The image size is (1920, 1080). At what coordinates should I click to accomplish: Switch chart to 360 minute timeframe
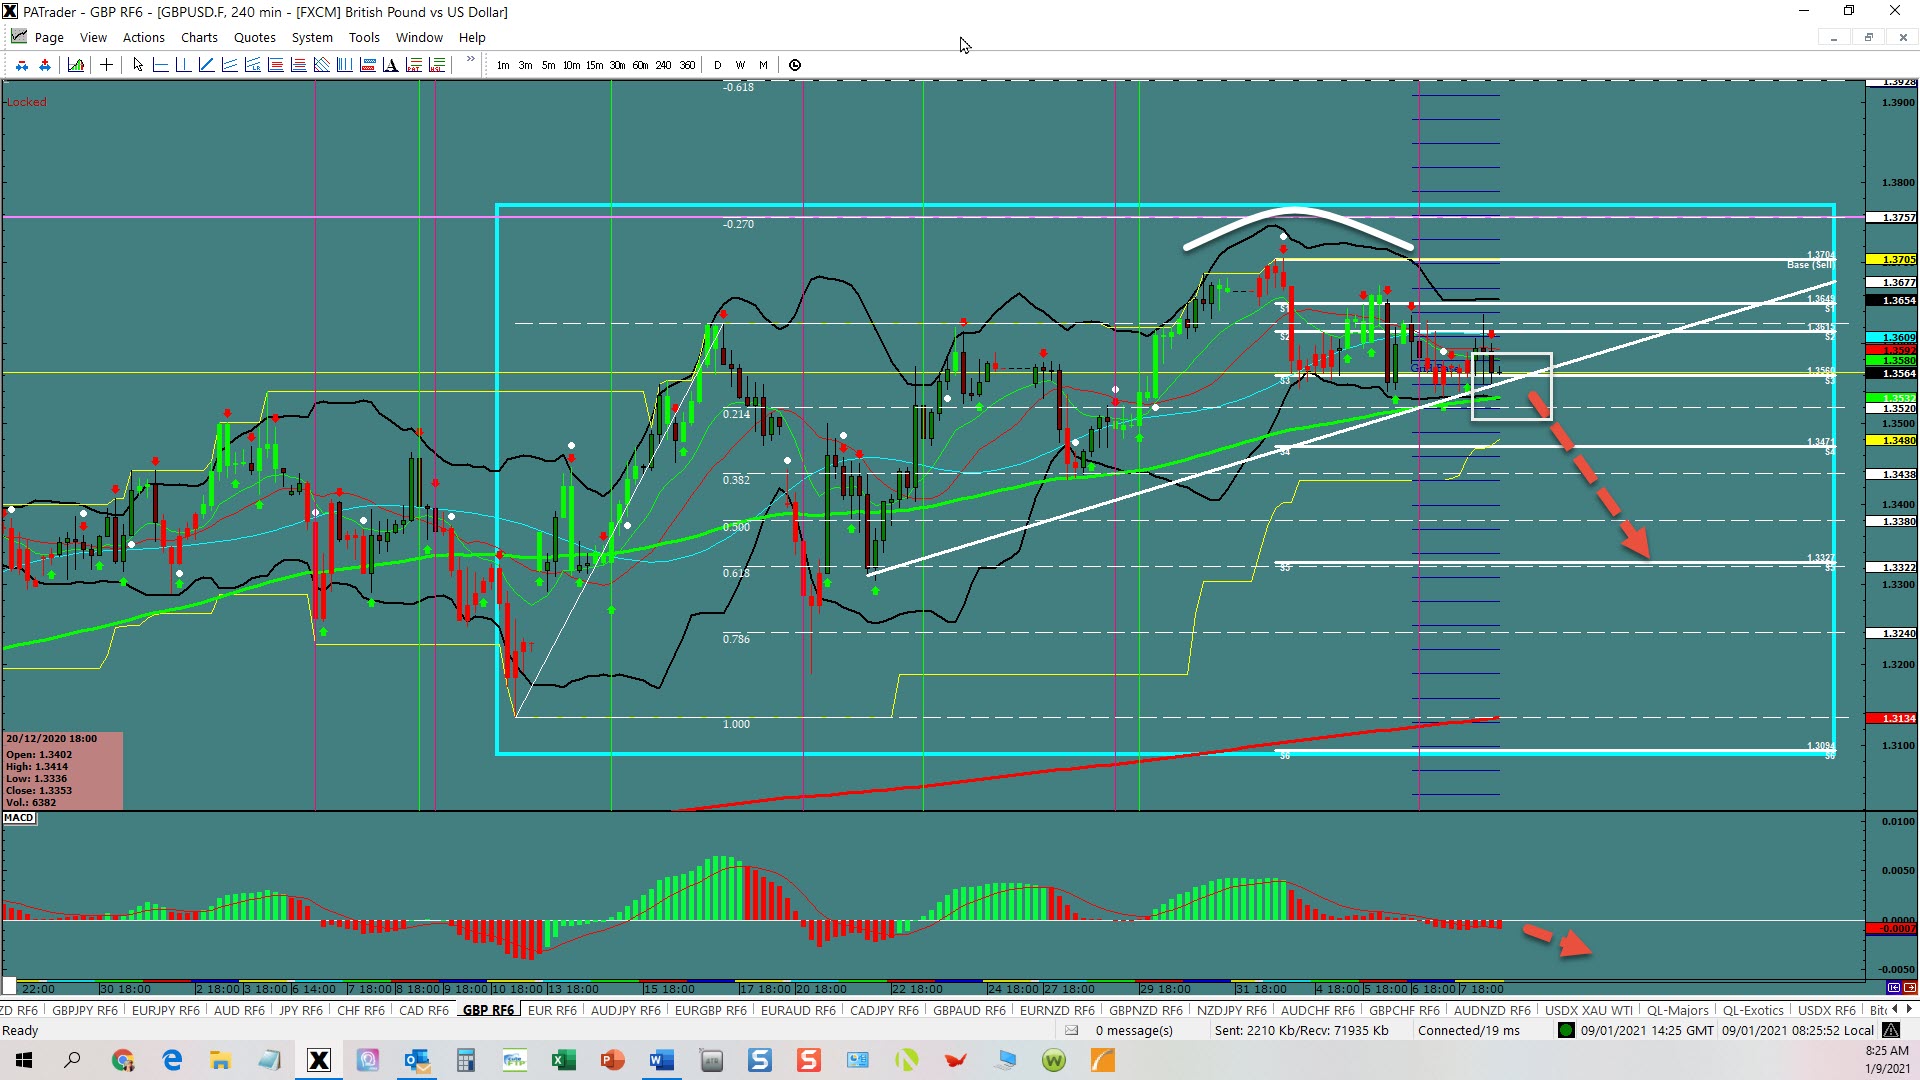click(687, 65)
